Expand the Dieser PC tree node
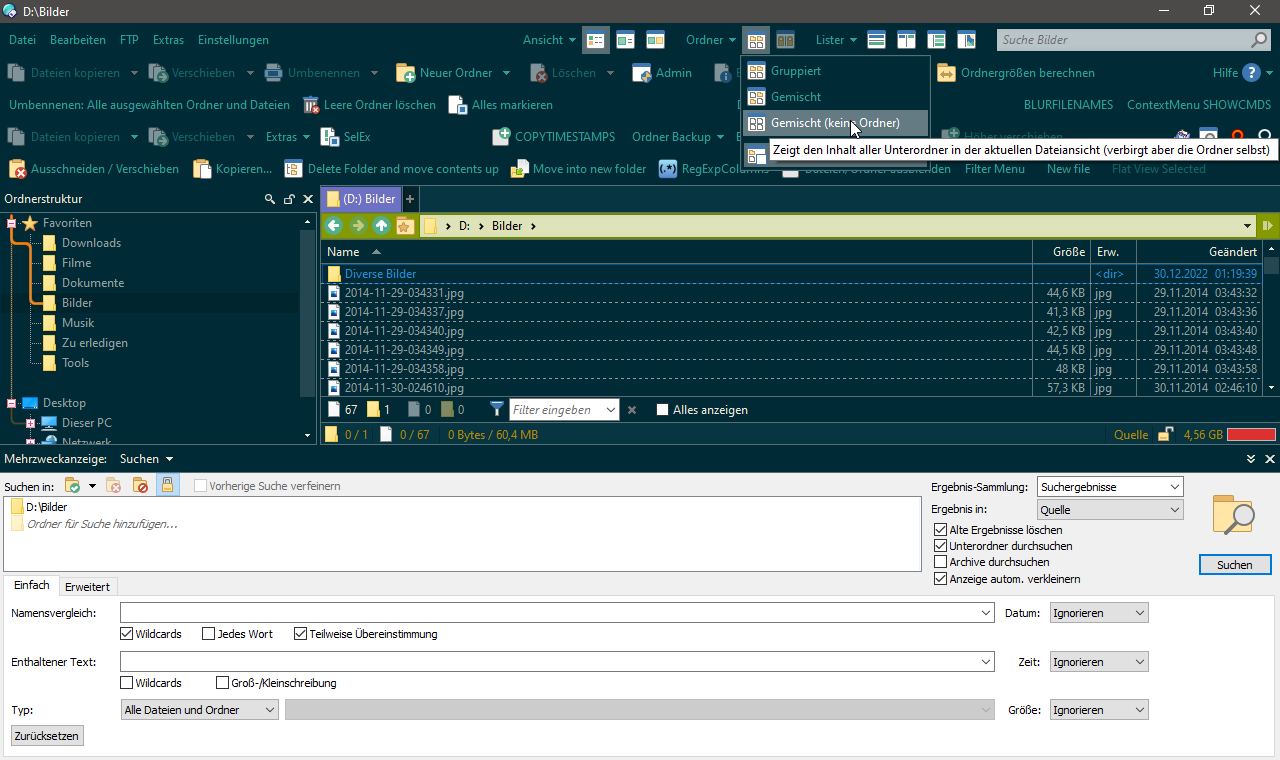 point(30,423)
